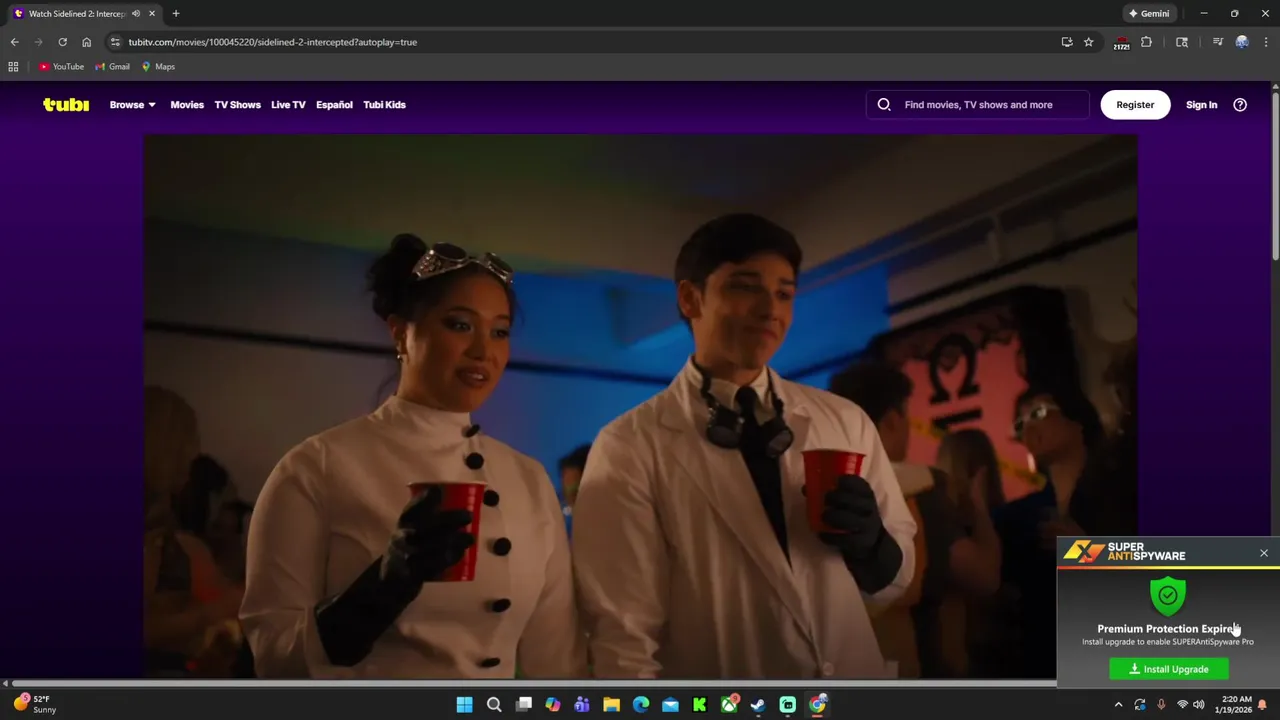Click the Gemini button
This screenshot has height=720, width=1280.
1149,14
